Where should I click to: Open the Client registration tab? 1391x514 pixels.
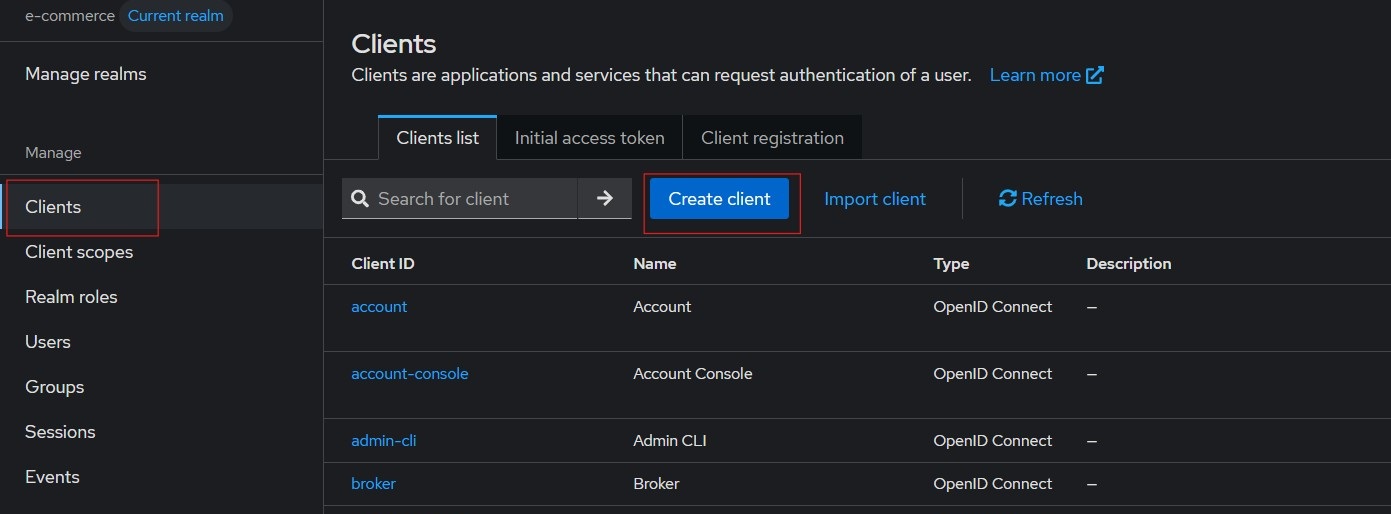tap(772, 138)
